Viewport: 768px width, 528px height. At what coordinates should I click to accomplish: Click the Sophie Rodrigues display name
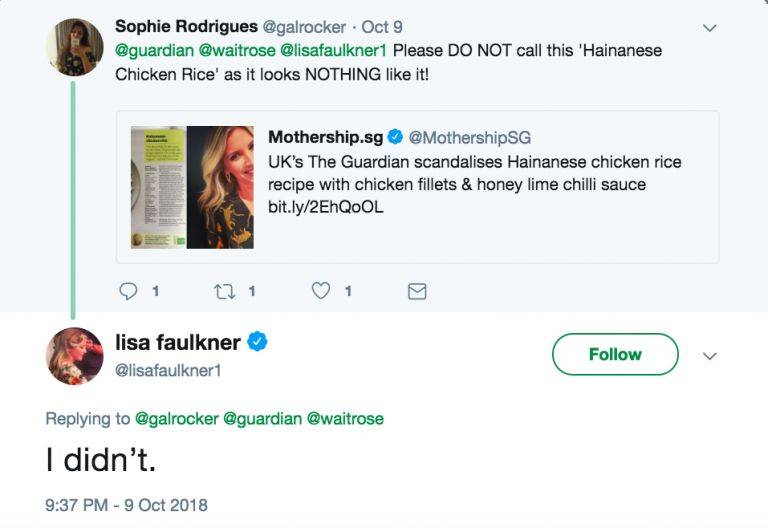point(186,26)
